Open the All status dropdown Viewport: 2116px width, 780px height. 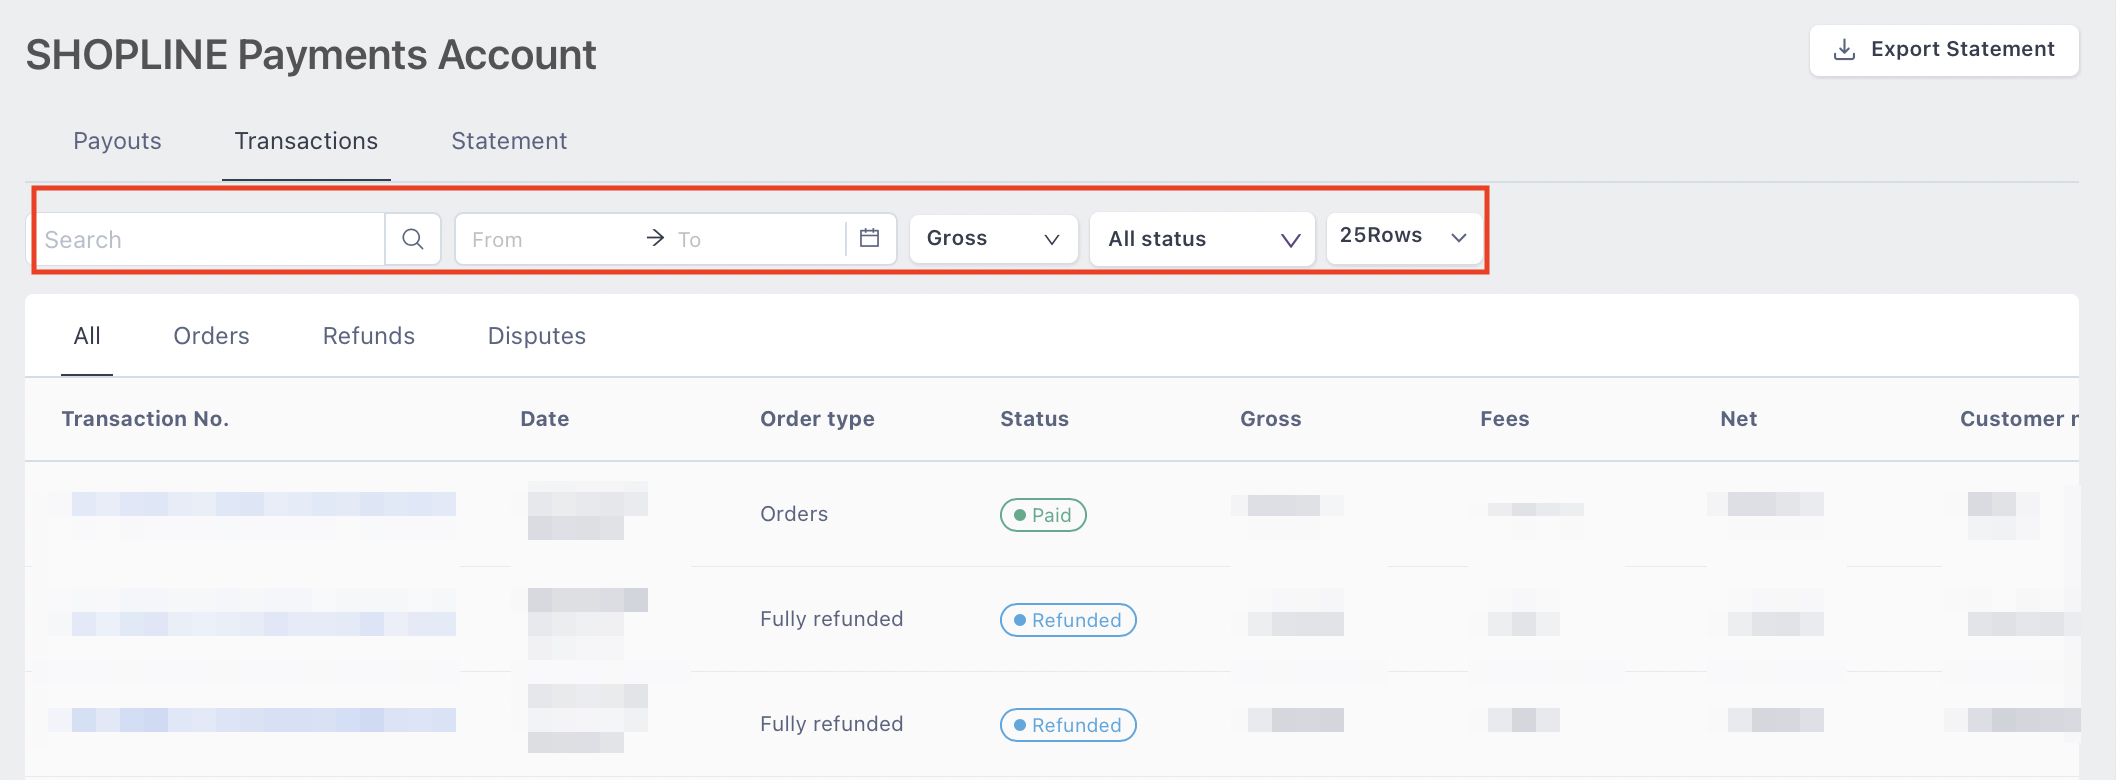click(x=1202, y=239)
